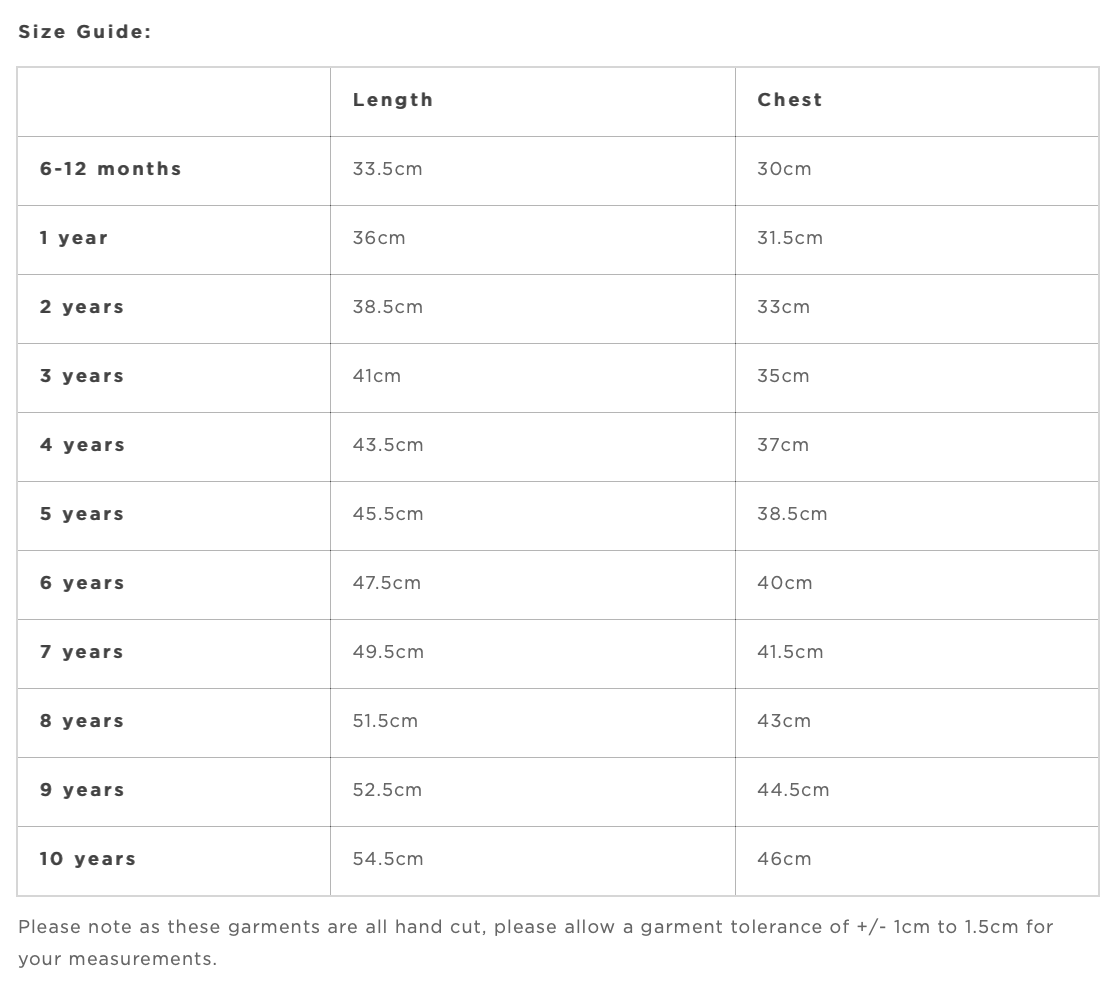Select the 3 years row label
The width and height of the screenshot is (1118, 990).
[82, 376]
